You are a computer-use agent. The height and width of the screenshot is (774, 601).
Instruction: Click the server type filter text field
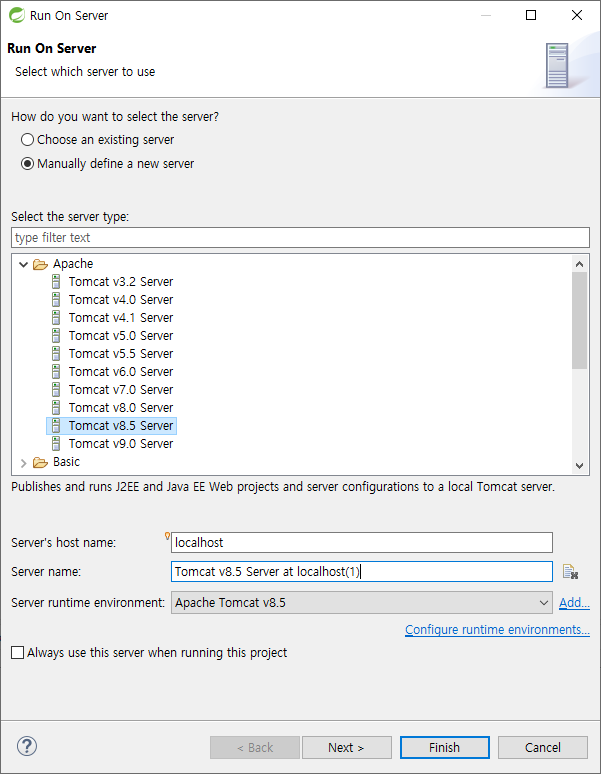click(300, 238)
